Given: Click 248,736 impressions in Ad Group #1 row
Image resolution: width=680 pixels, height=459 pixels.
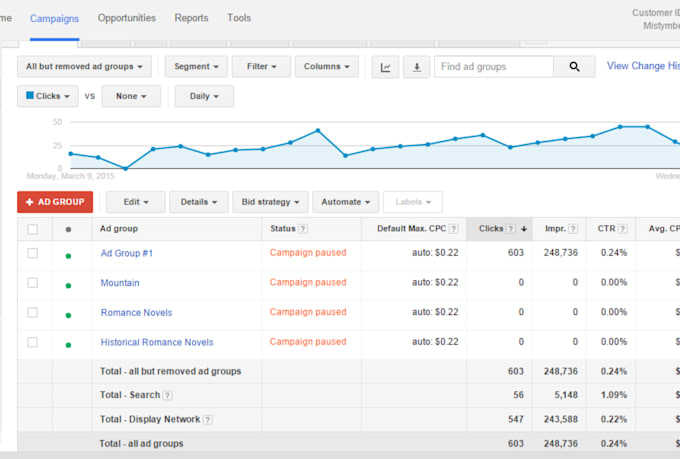Looking at the screenshot, I should pos(561,252).
